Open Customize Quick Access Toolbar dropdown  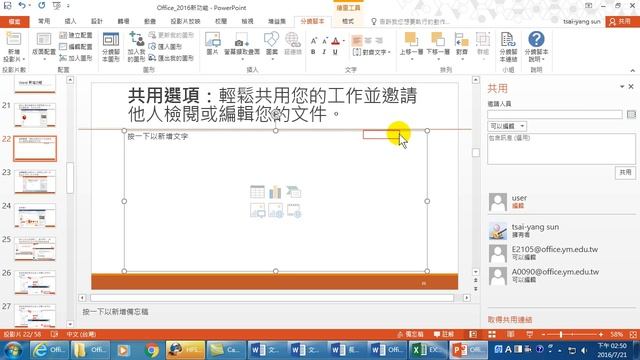tap(68, 6)
